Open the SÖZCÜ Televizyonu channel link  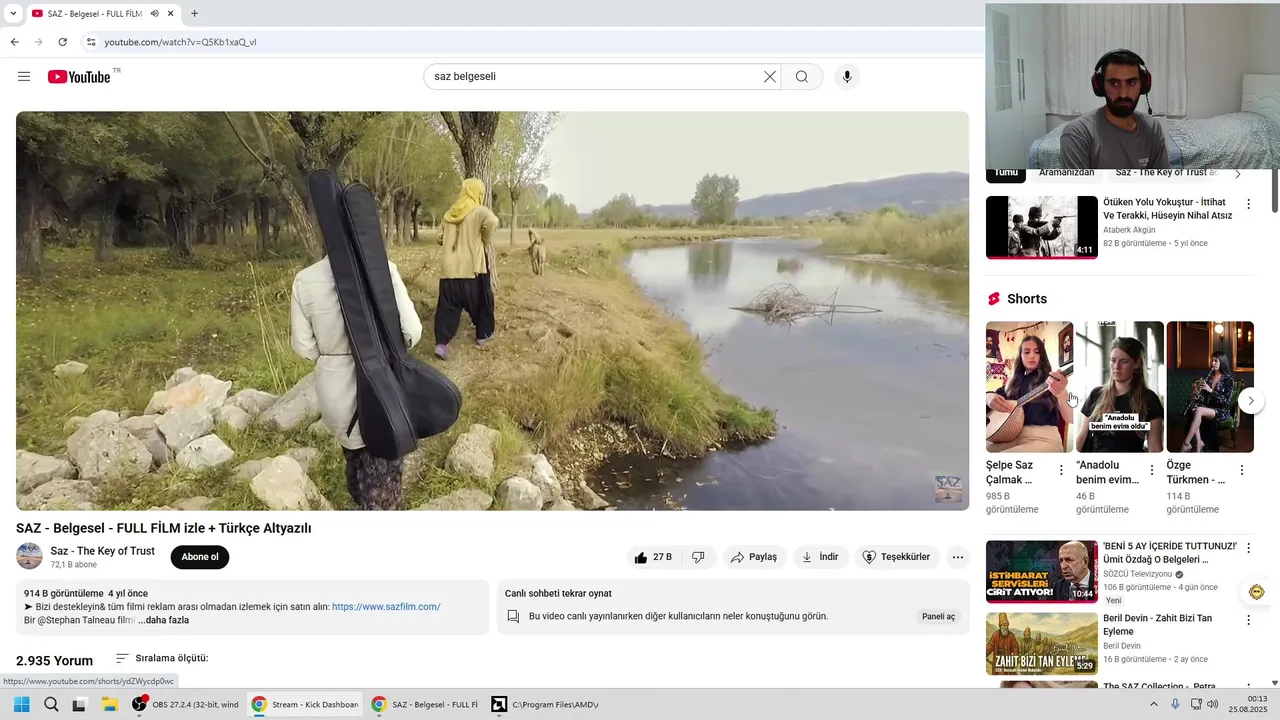point(1137,574)
